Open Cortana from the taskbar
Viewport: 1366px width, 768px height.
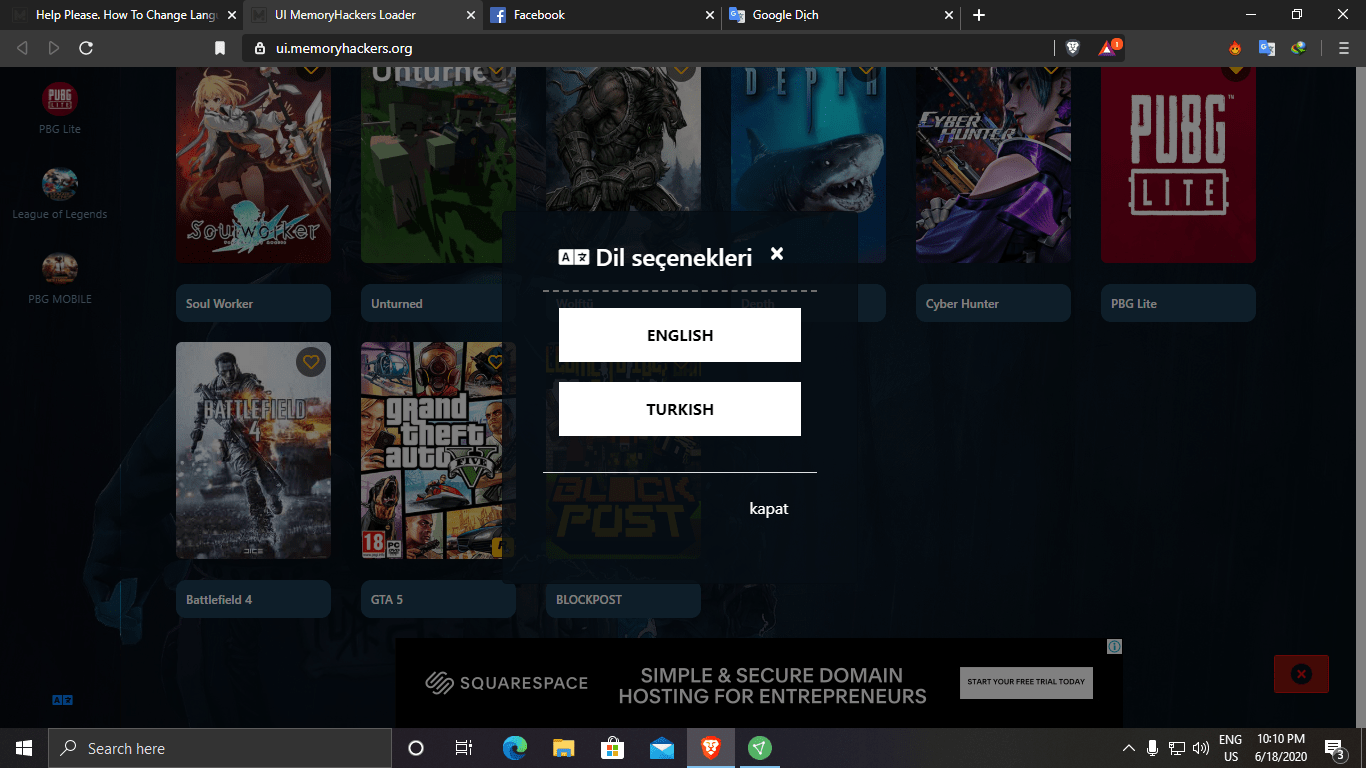(x=416, y=748)
